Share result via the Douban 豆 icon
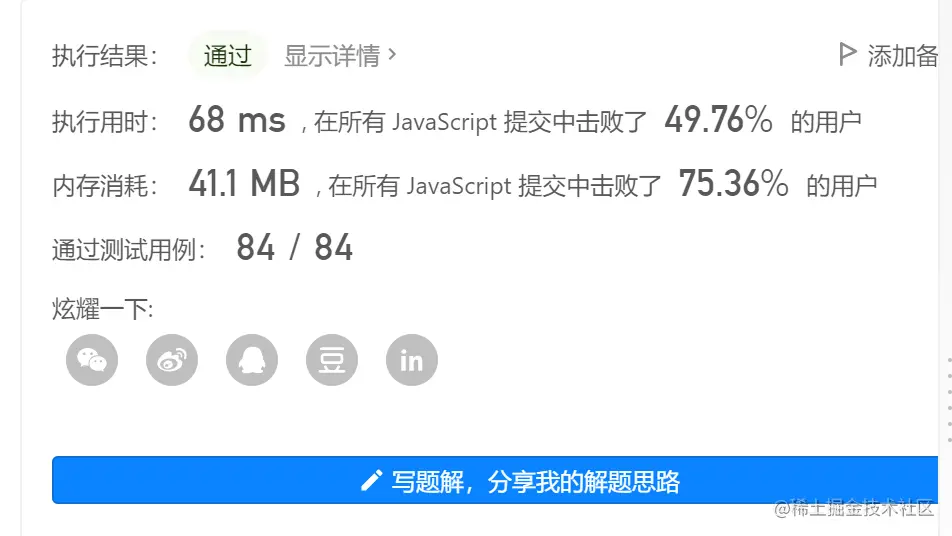This screenshot has height=536, width=952. tap(332, 360)
